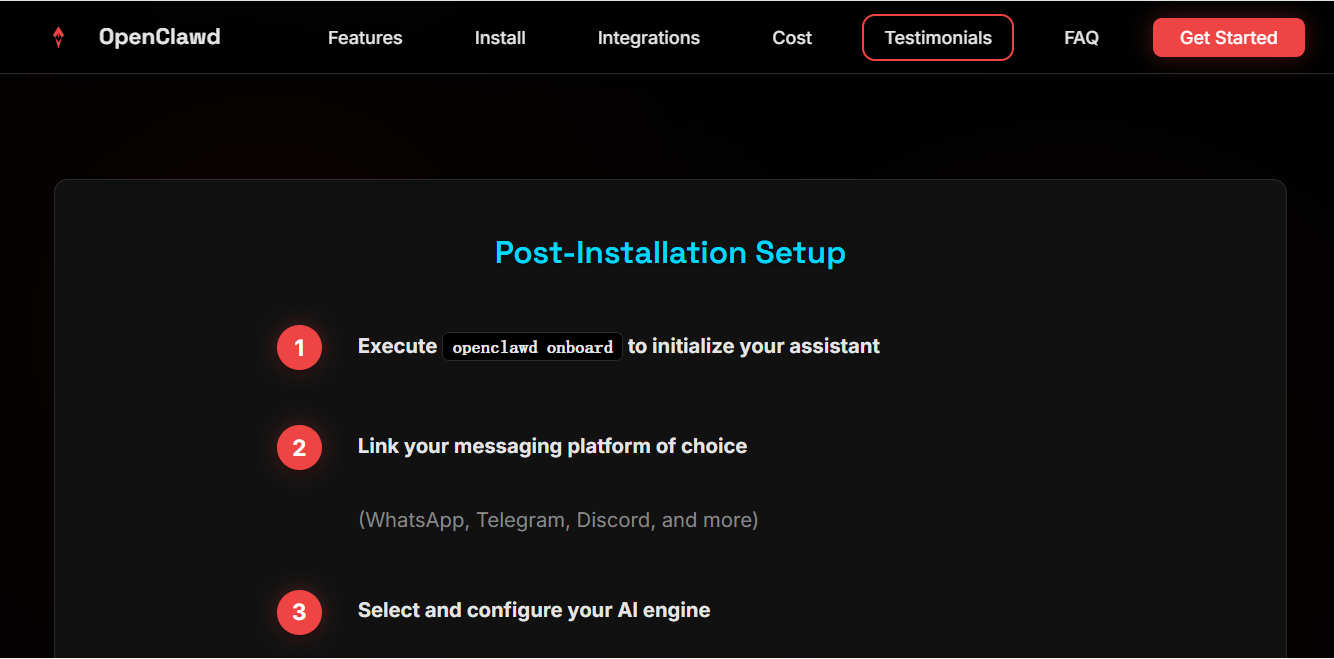The height and width of the screenshot is (659, 1334).
Task: Click the step 3 number badge
Action: tap(299, 612)
